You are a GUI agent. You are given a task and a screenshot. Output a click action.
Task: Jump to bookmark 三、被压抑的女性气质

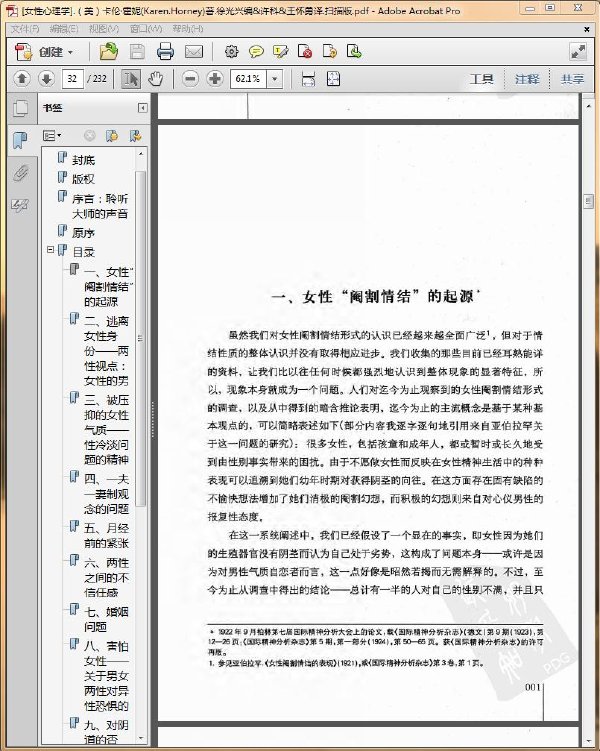(x=106, y=430)
